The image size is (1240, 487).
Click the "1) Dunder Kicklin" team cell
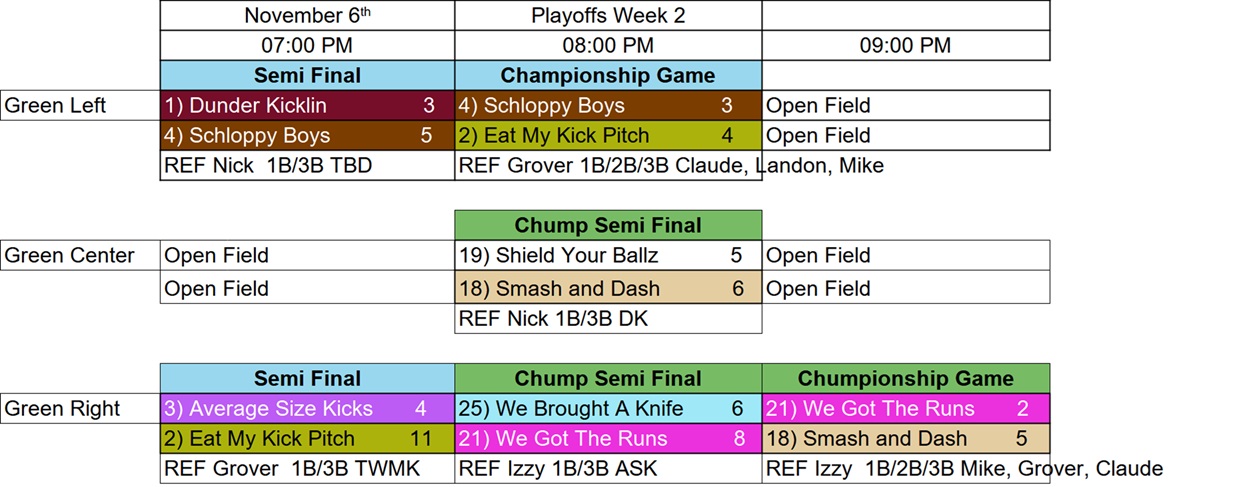(x=307, y=106)
